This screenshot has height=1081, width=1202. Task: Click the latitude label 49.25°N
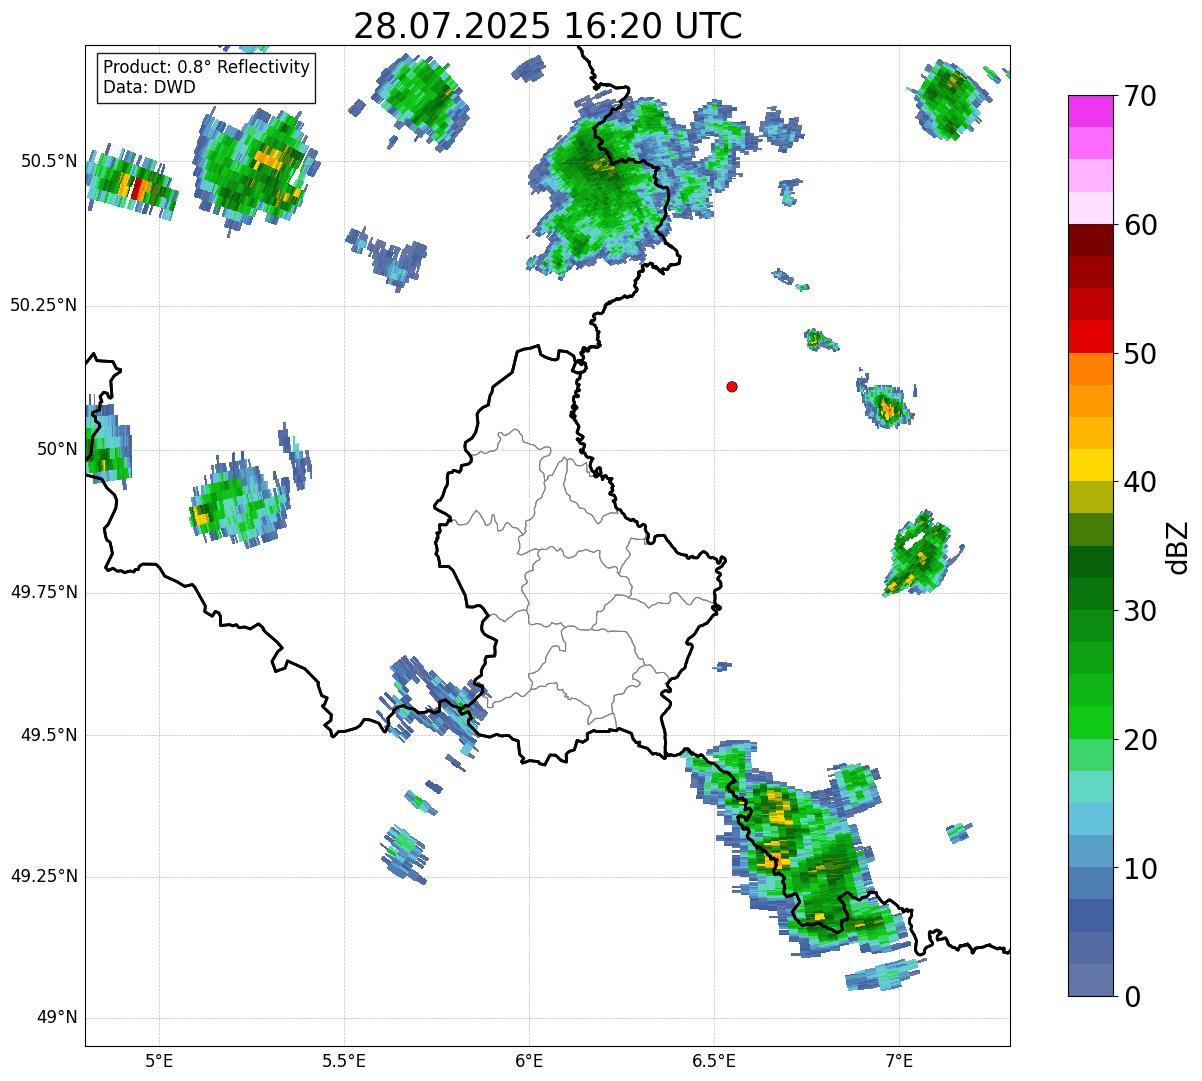point(43,876)
